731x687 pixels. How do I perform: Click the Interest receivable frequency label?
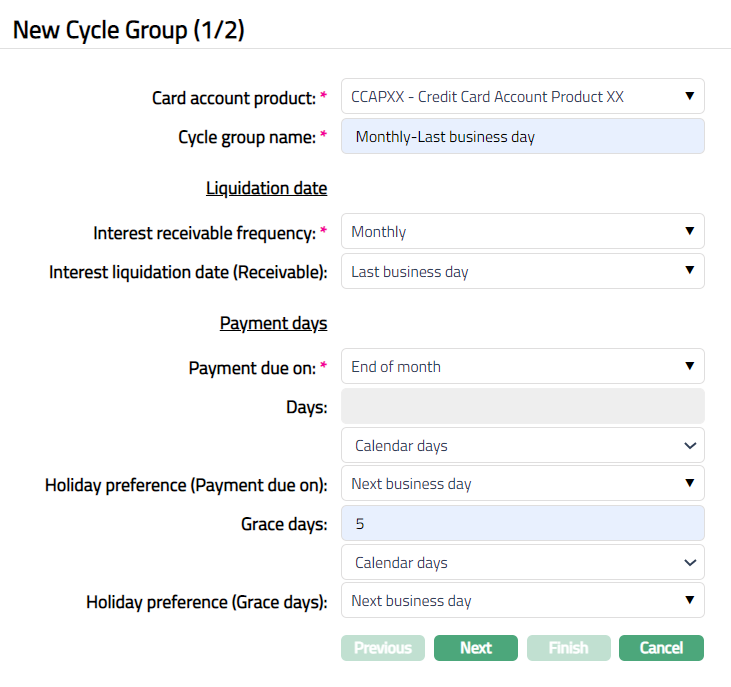pos(204,232)
